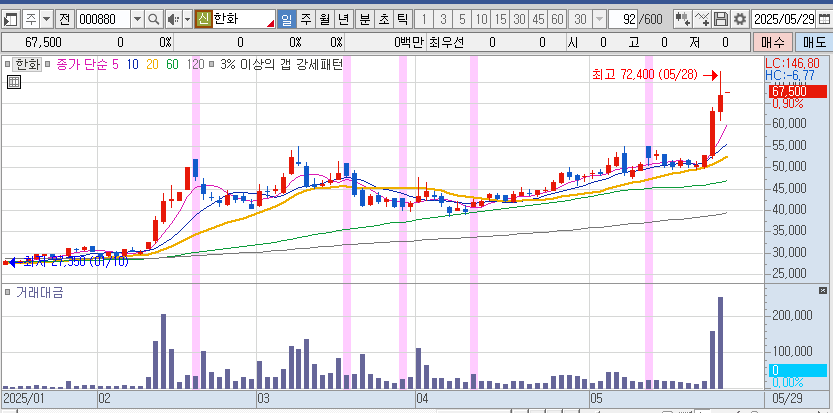Click the gray 120 moving average legend
833x413 pixels.
195,64
